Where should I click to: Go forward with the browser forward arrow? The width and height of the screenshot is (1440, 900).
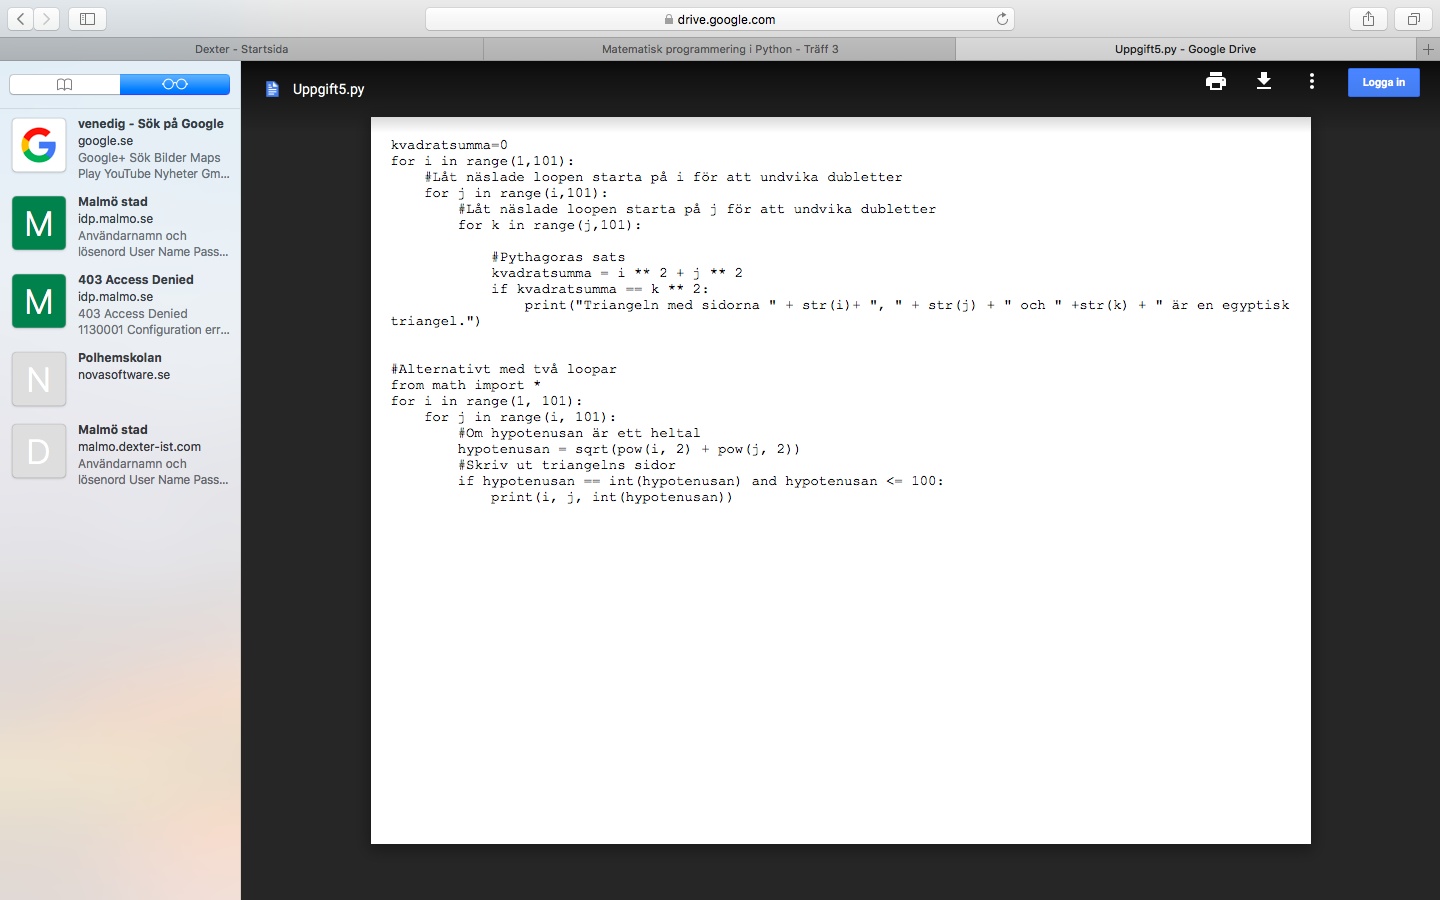click(46, 19)
